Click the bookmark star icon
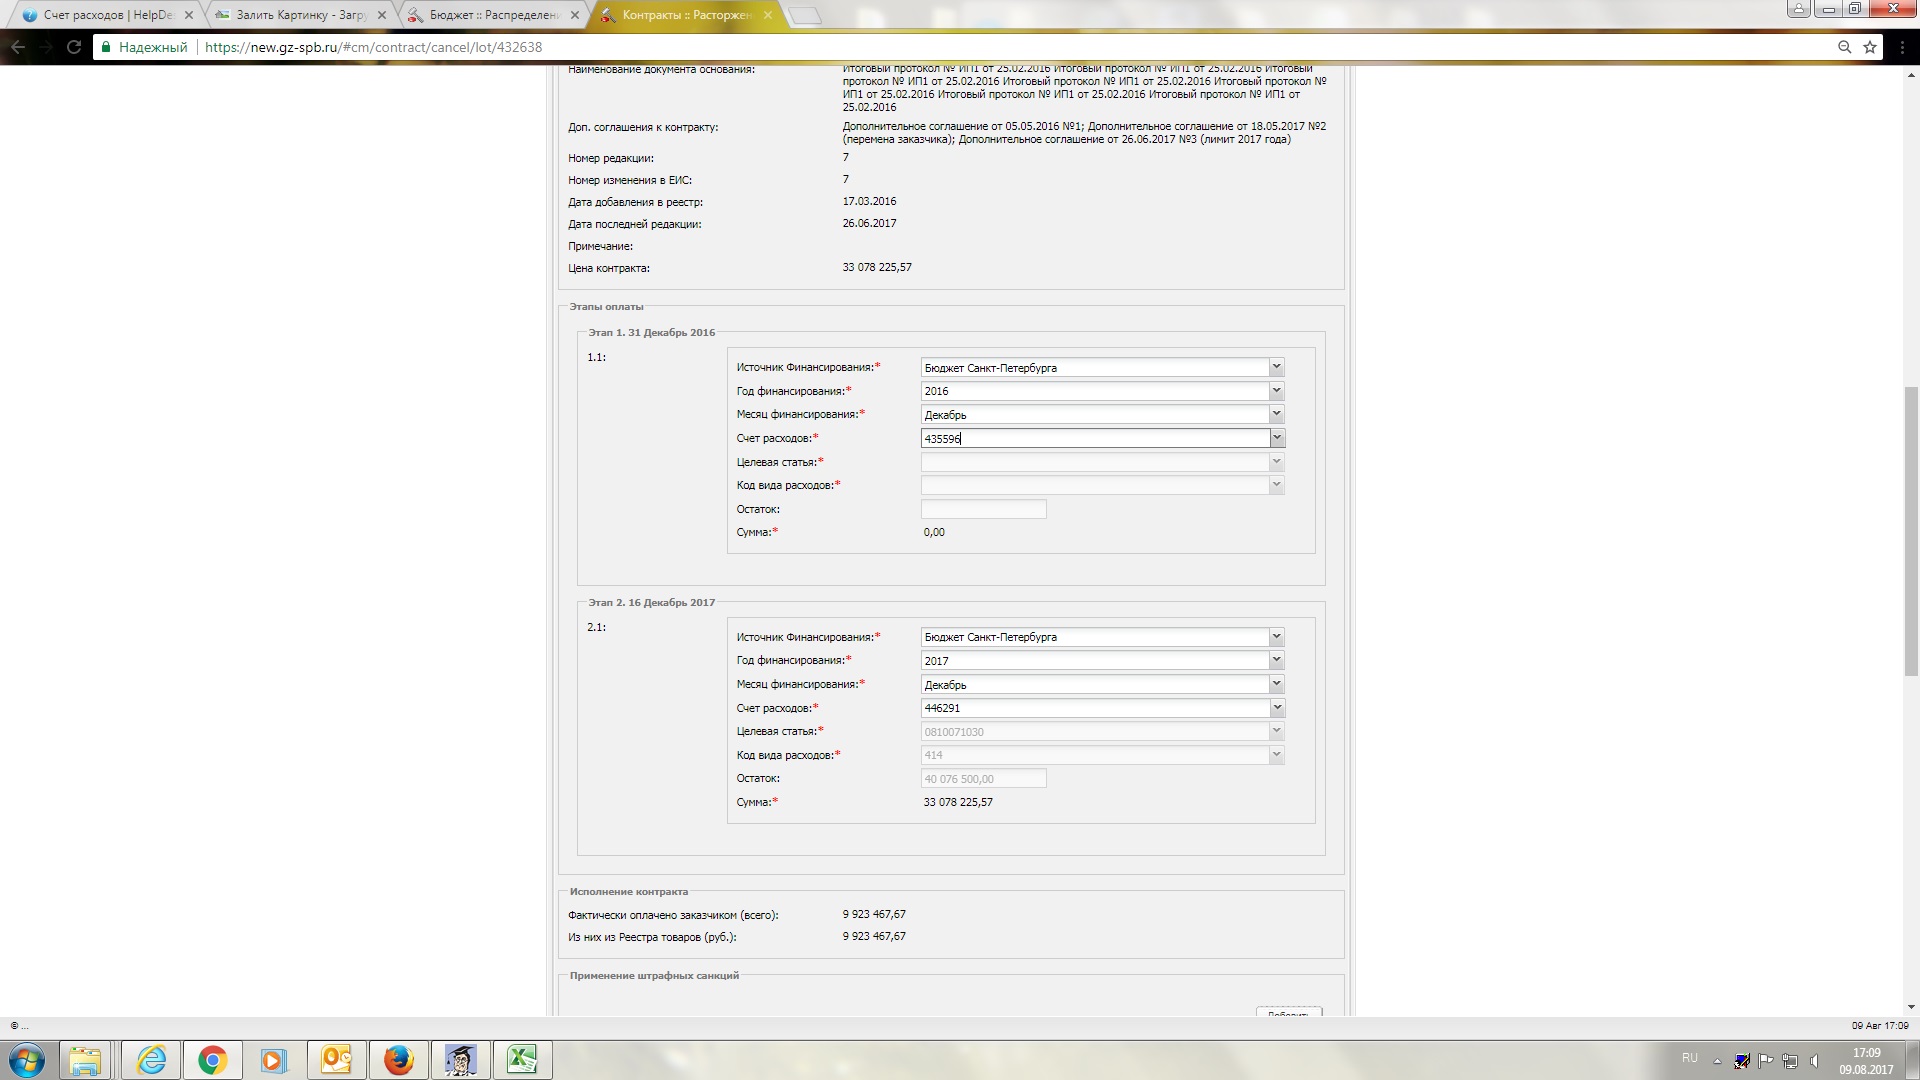 1870,47
